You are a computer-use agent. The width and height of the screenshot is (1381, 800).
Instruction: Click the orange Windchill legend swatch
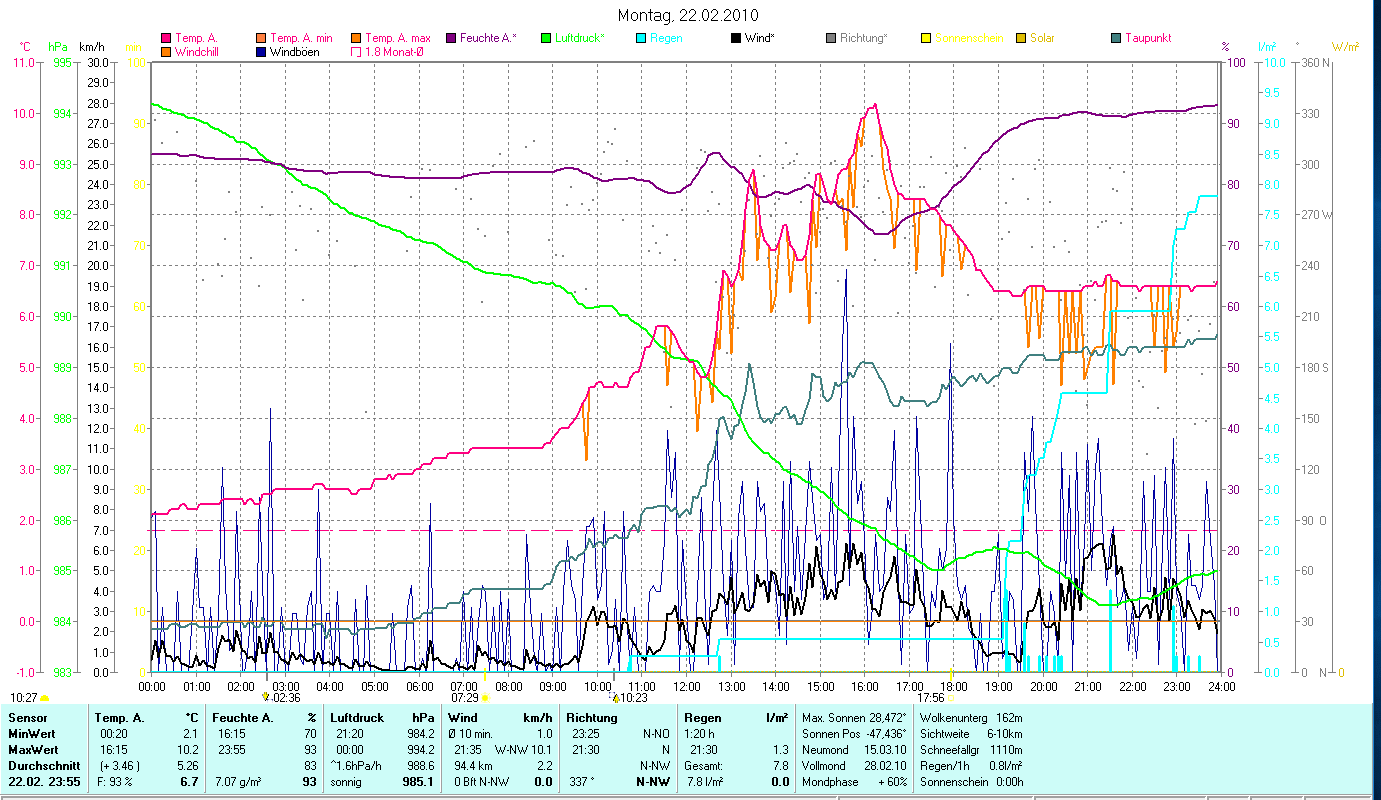pyautogui.click(x=166, y=51)
